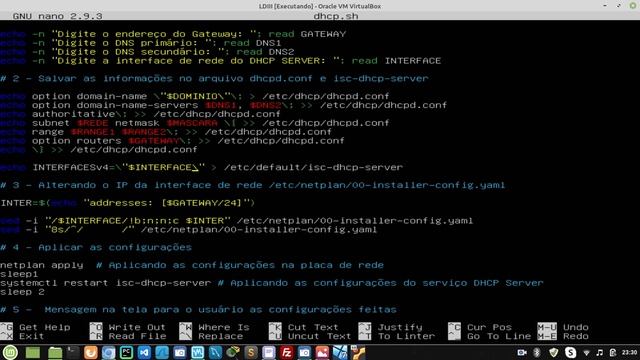Screen dimensions: 640x360
Task: Click the 'INTERFACESv4' line
Action: (202, 167)
